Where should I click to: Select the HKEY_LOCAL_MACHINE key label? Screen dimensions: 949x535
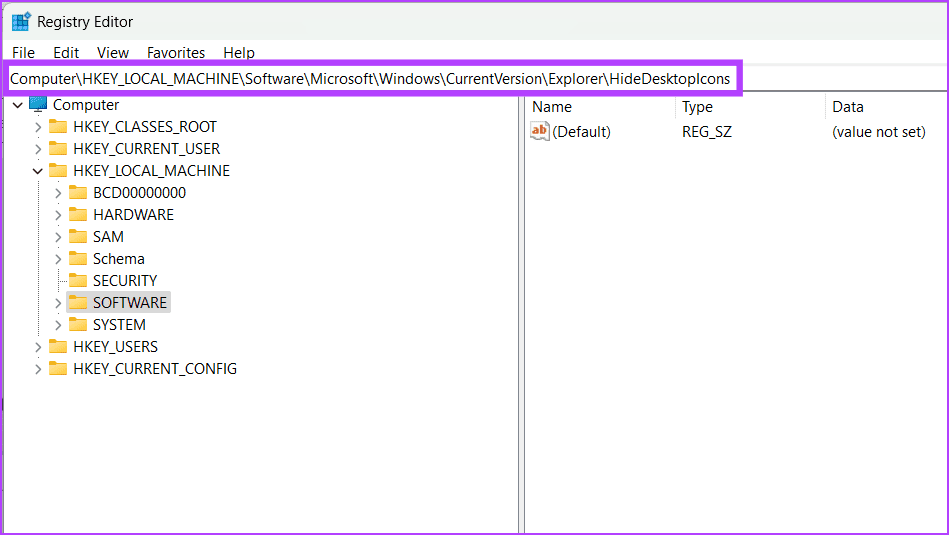pos(151,171)
